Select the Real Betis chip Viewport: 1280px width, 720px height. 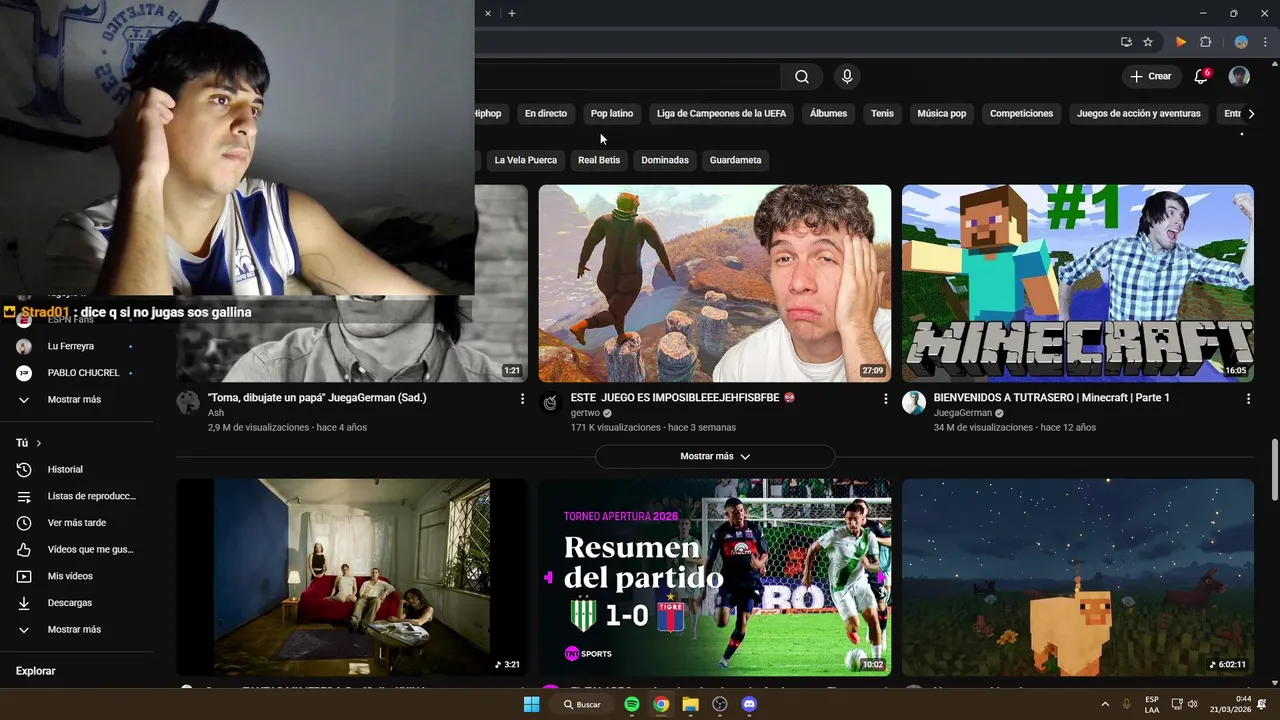point(599,160)
